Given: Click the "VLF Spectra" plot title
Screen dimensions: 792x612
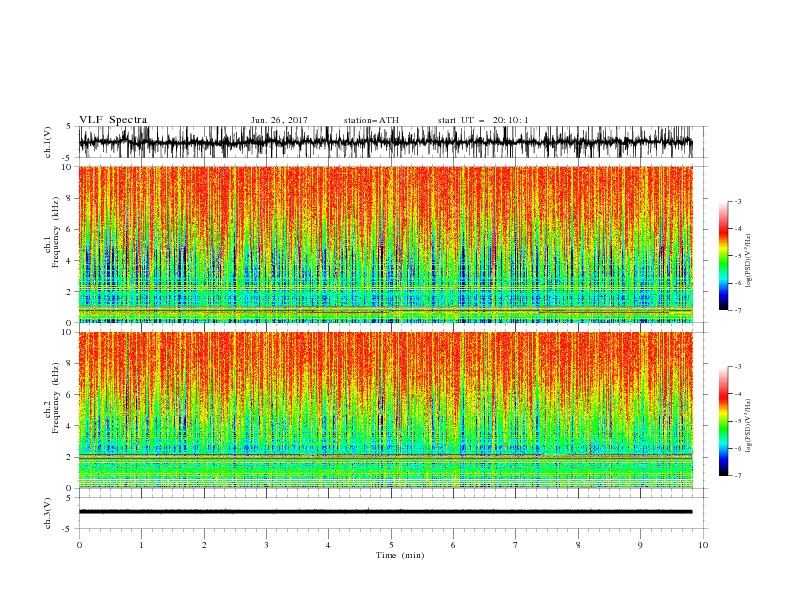Looking at the screenshot, I should [113, 120].
